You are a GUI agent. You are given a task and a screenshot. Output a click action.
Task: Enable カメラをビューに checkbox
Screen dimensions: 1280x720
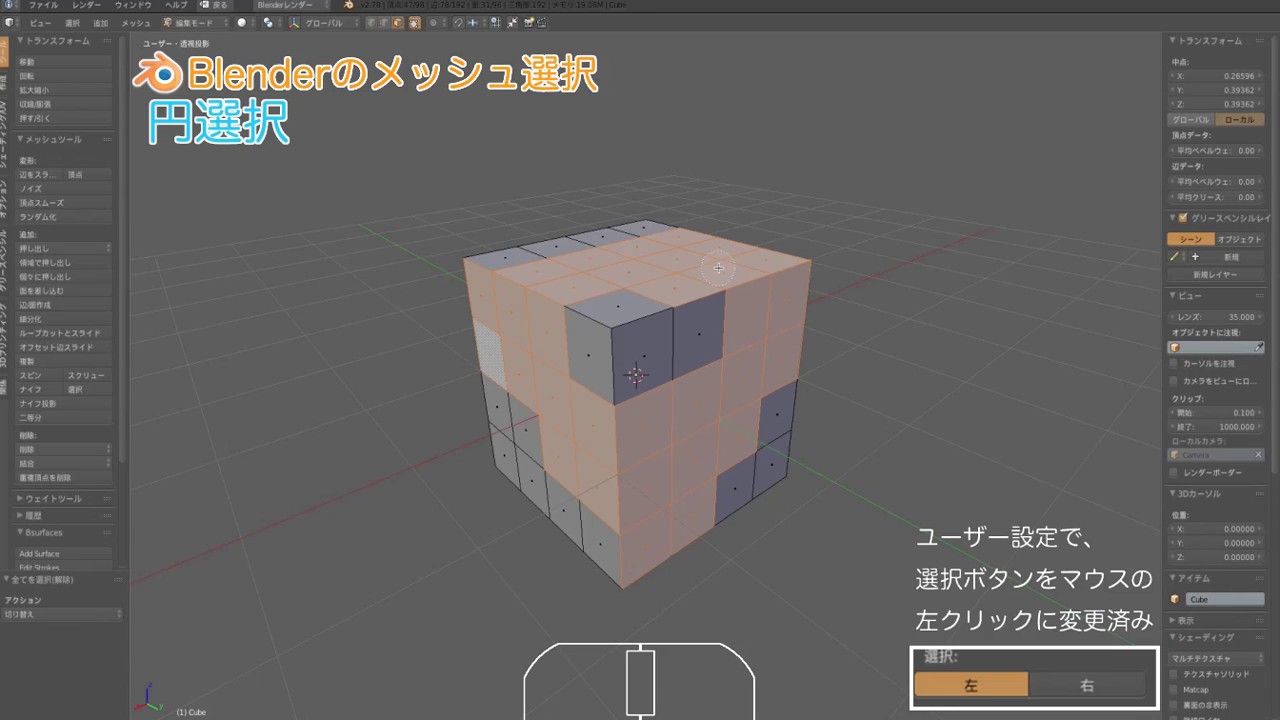pos(1175,381)
